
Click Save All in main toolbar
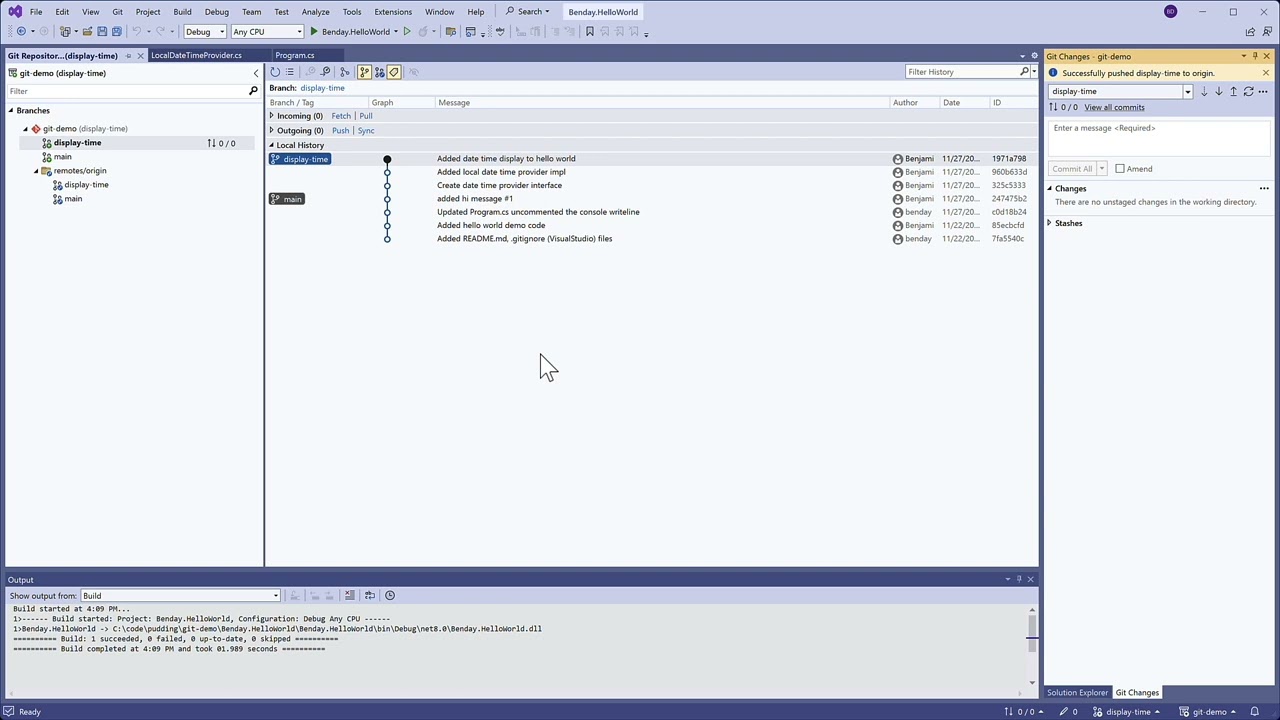tap(117, 32)
